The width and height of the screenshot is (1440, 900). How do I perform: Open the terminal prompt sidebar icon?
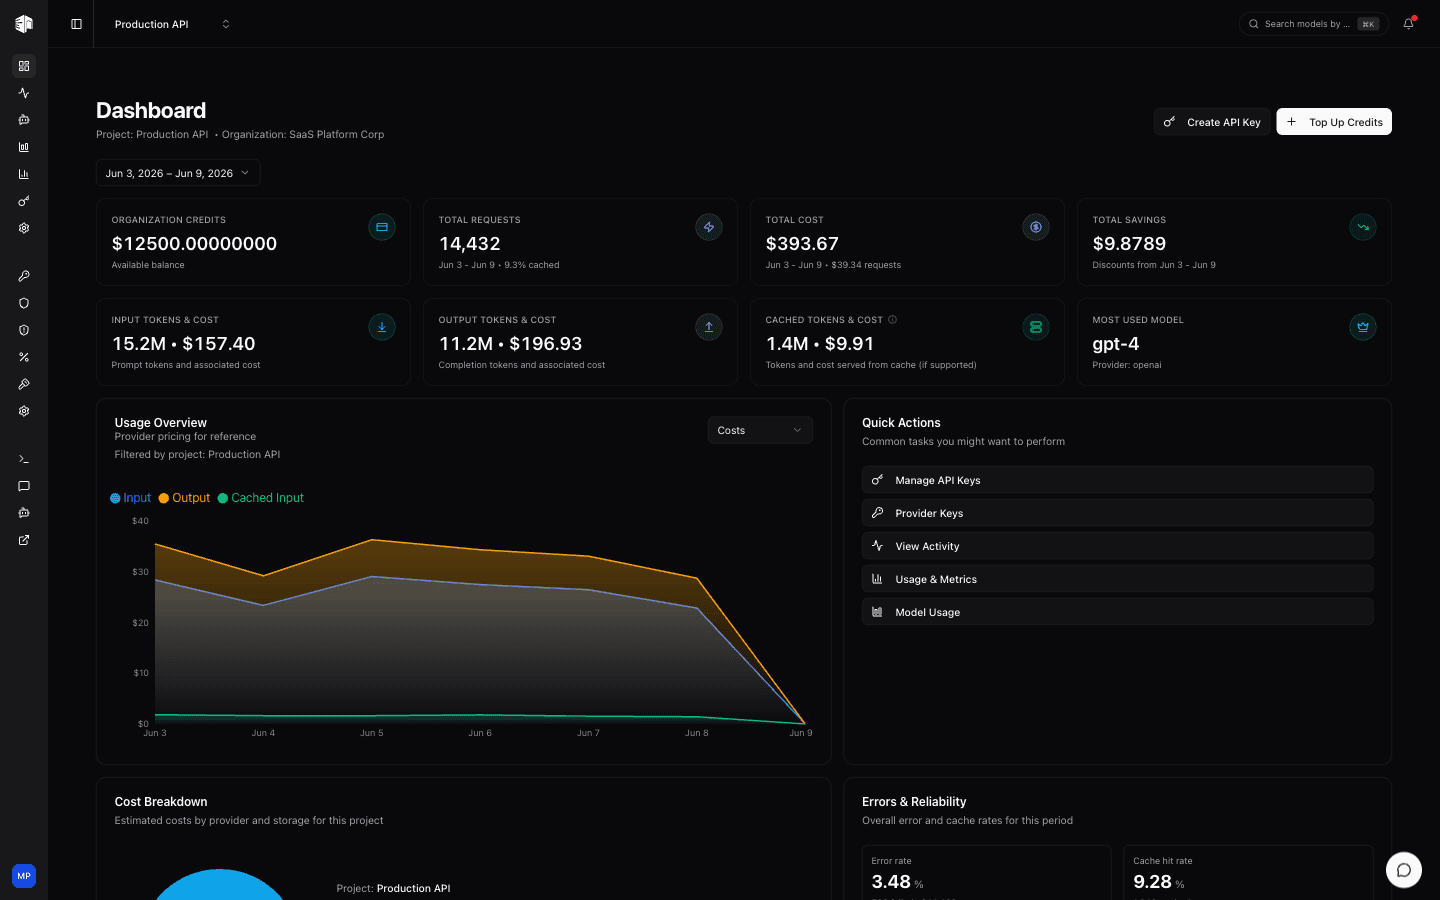24,459
